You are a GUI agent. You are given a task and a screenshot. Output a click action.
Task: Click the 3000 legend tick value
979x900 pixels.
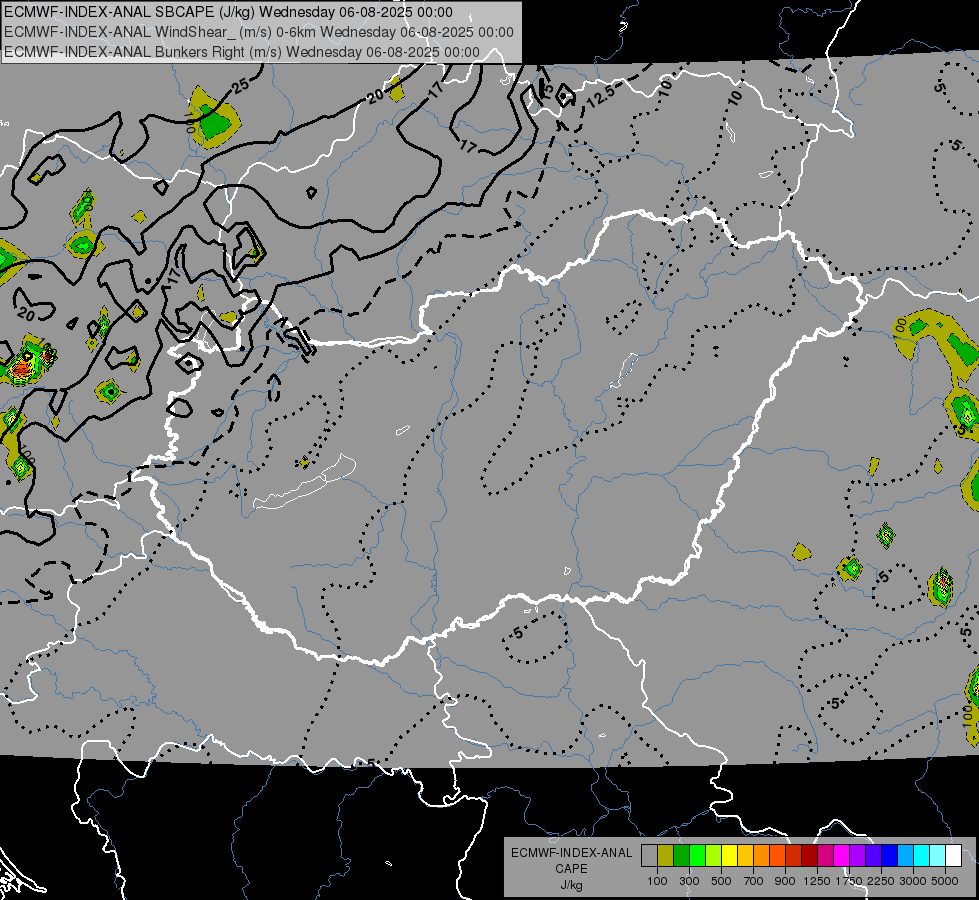pyautogui.click(x=913, y=881)
